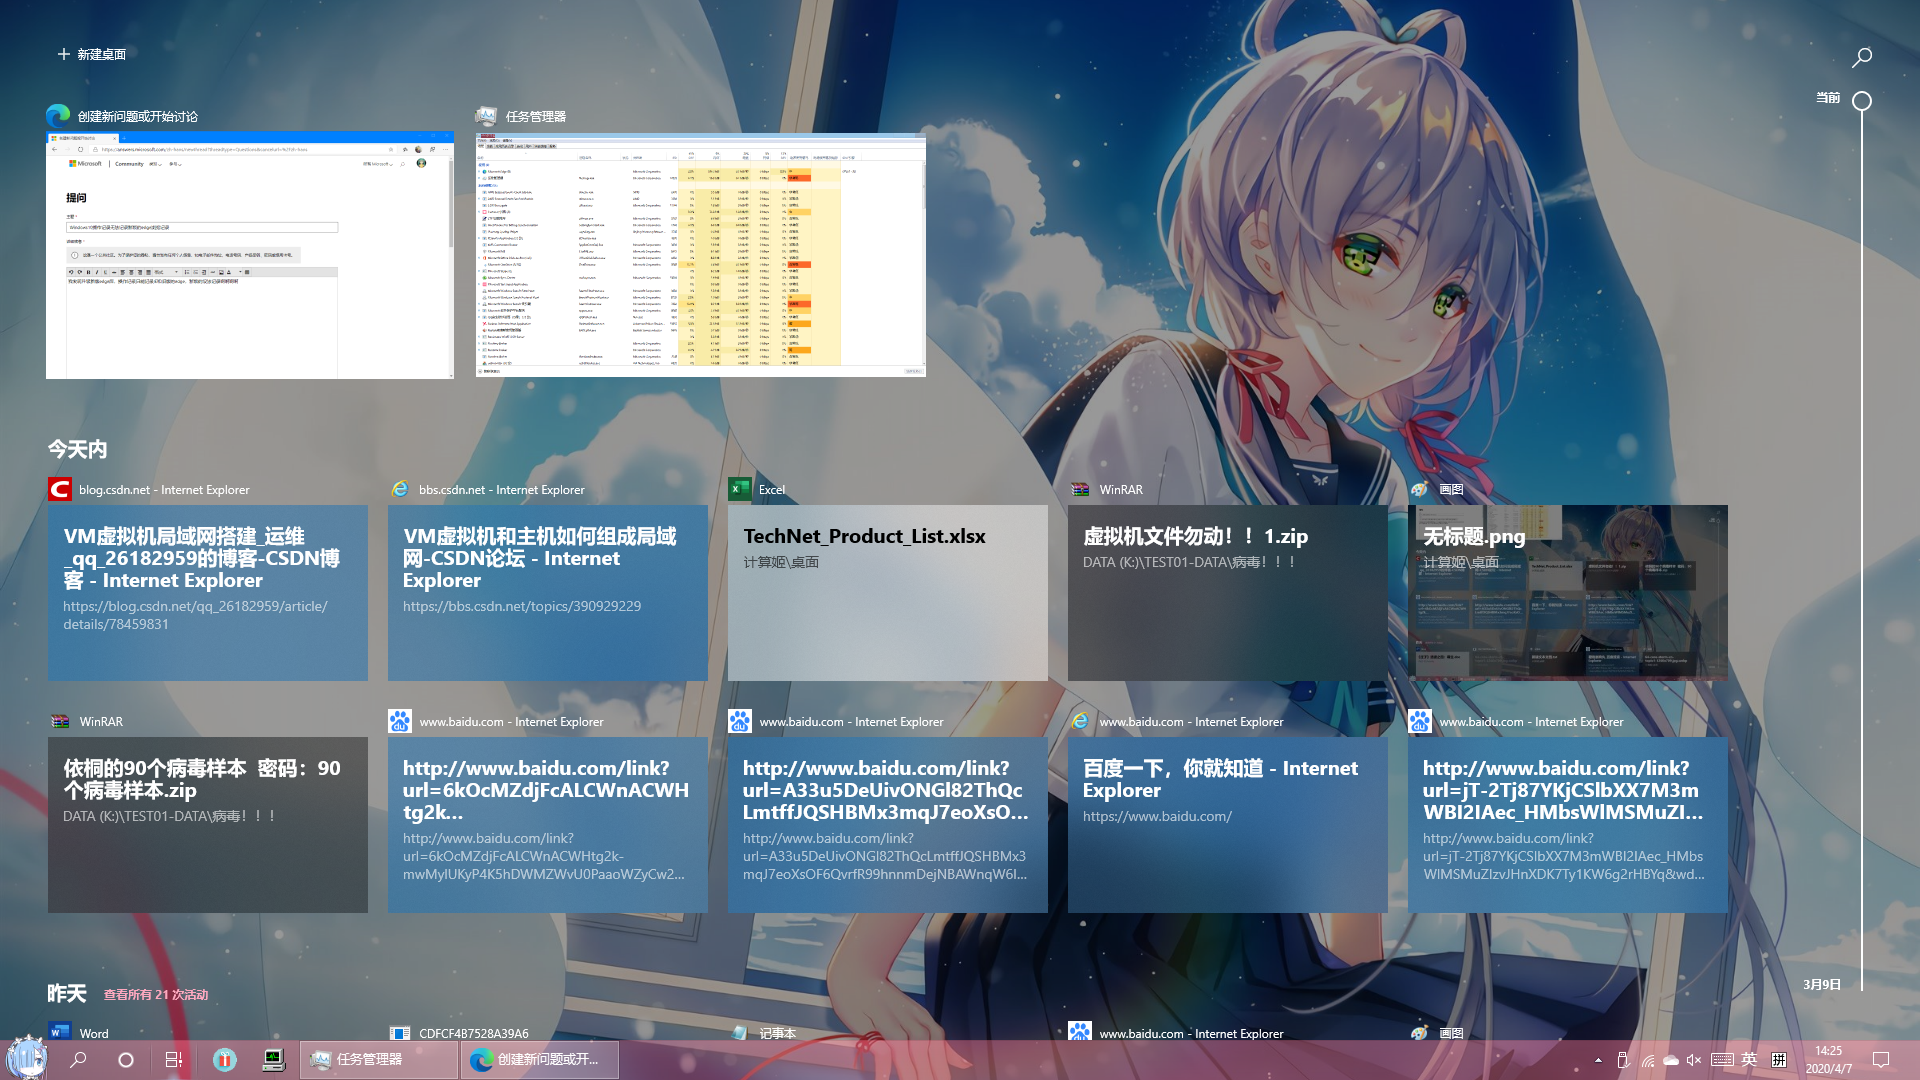Open the notification center icon
The width and height of the screenshot is (1920, 1080).
(x=1880, y=1060)
